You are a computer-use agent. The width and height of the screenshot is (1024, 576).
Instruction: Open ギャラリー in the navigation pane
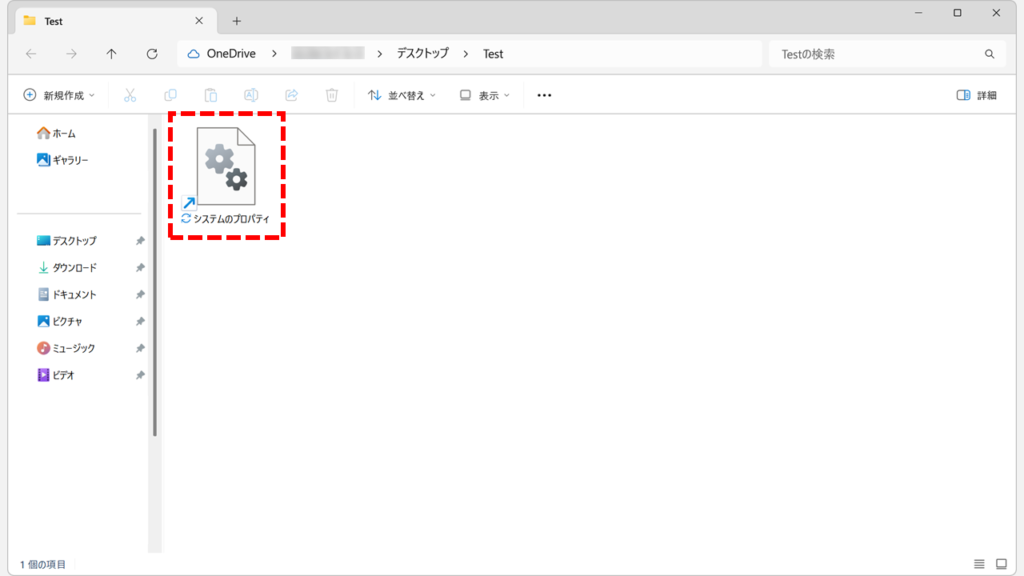tap(63, 160)
